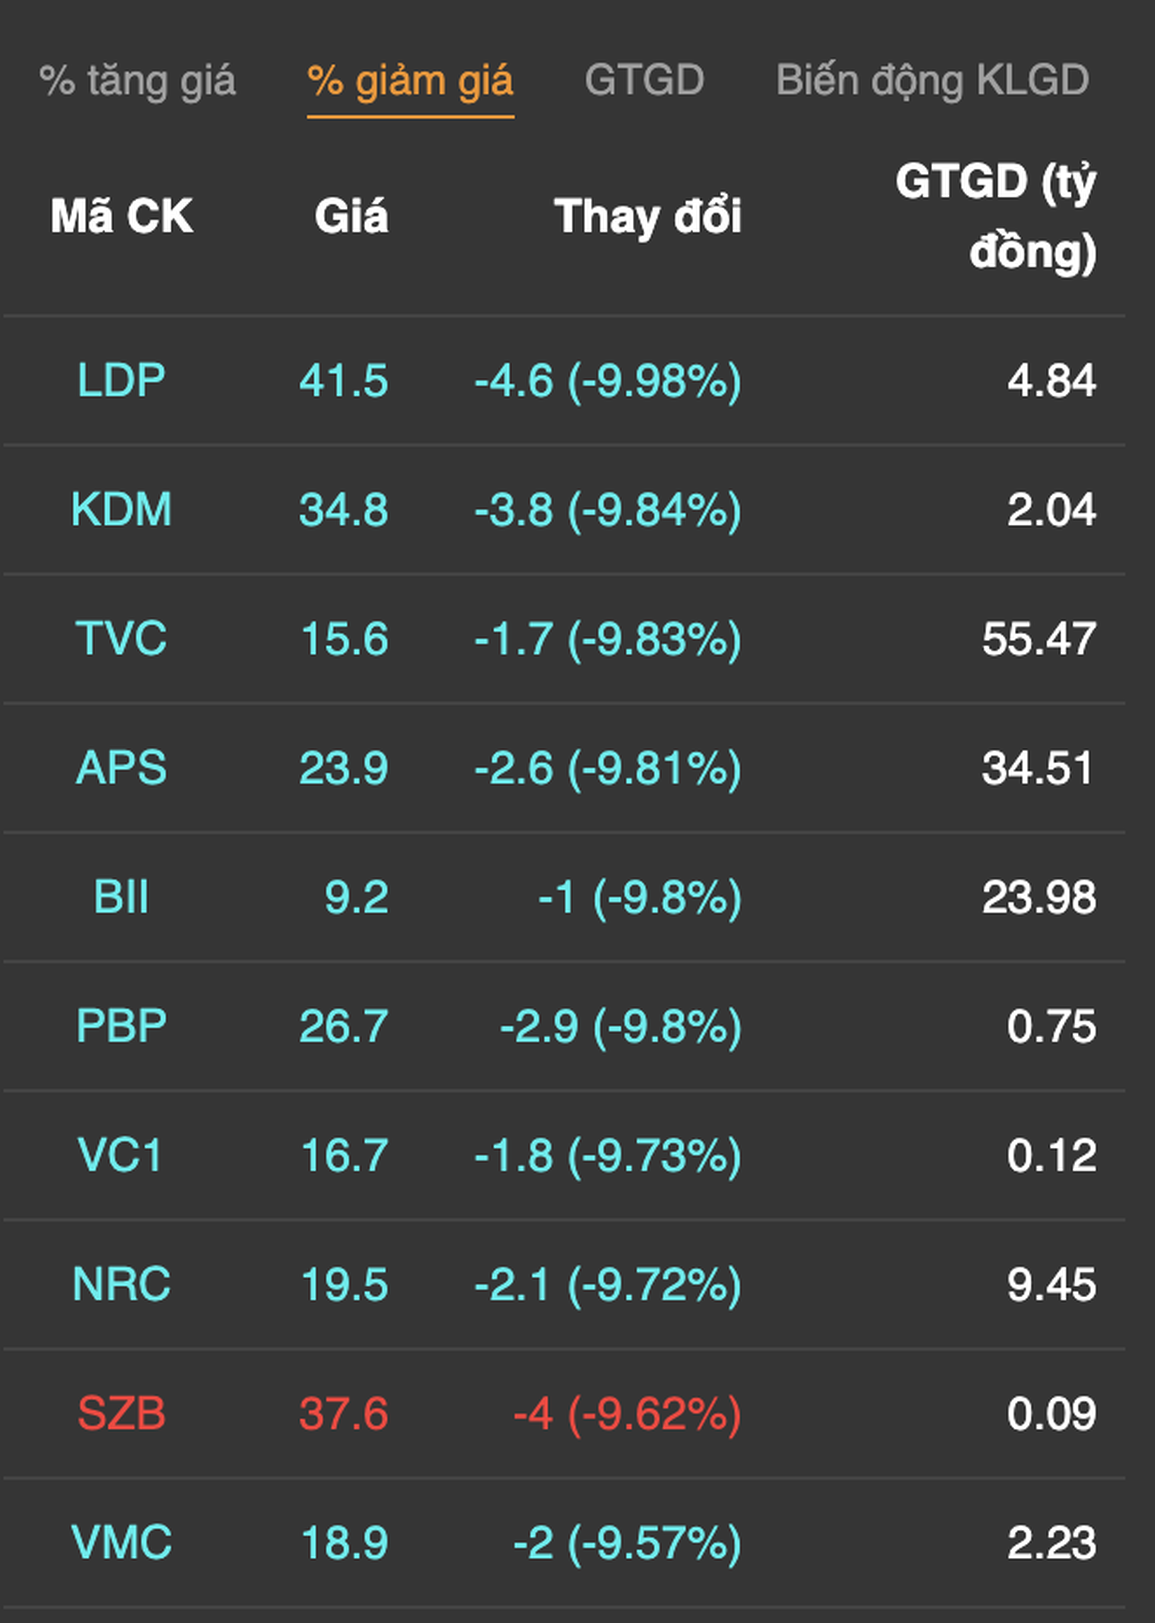Sort by the Giá column header
This screenshot has height=1623, width=1155.
(x=351, y=216)
